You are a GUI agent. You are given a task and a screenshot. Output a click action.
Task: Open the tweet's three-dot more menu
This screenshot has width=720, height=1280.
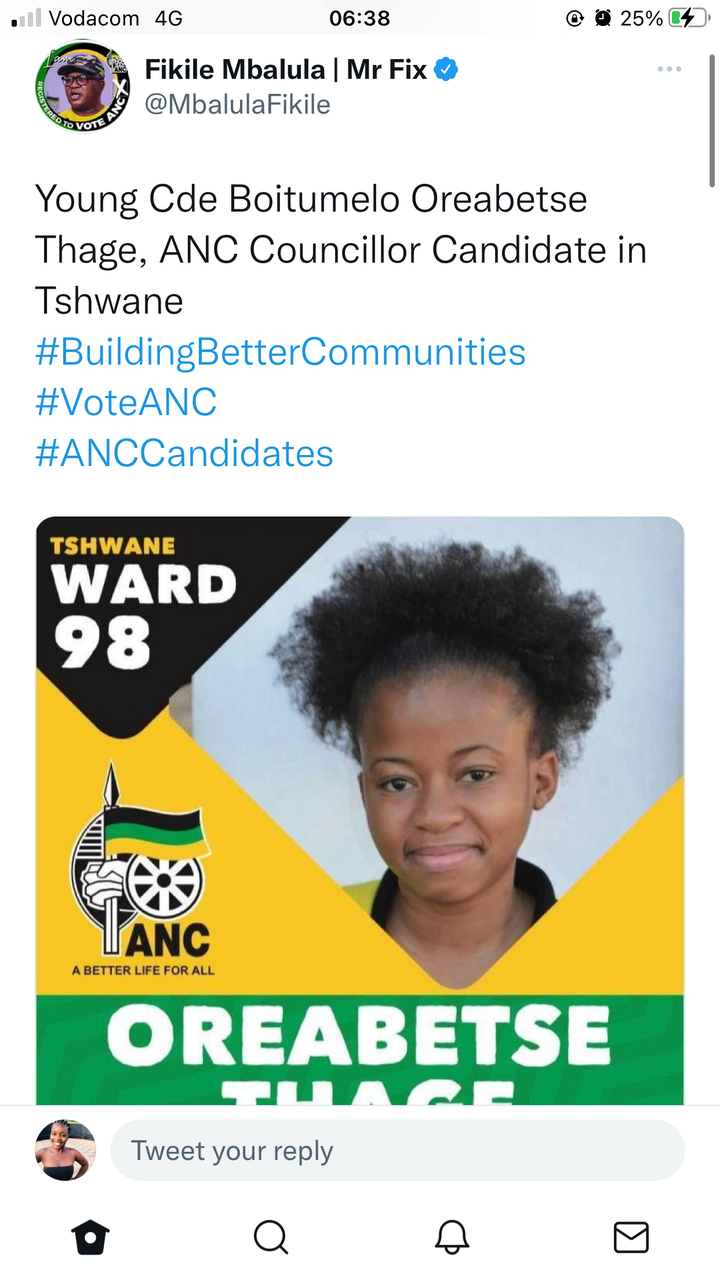pyautogui.click(x=669, y=69)
